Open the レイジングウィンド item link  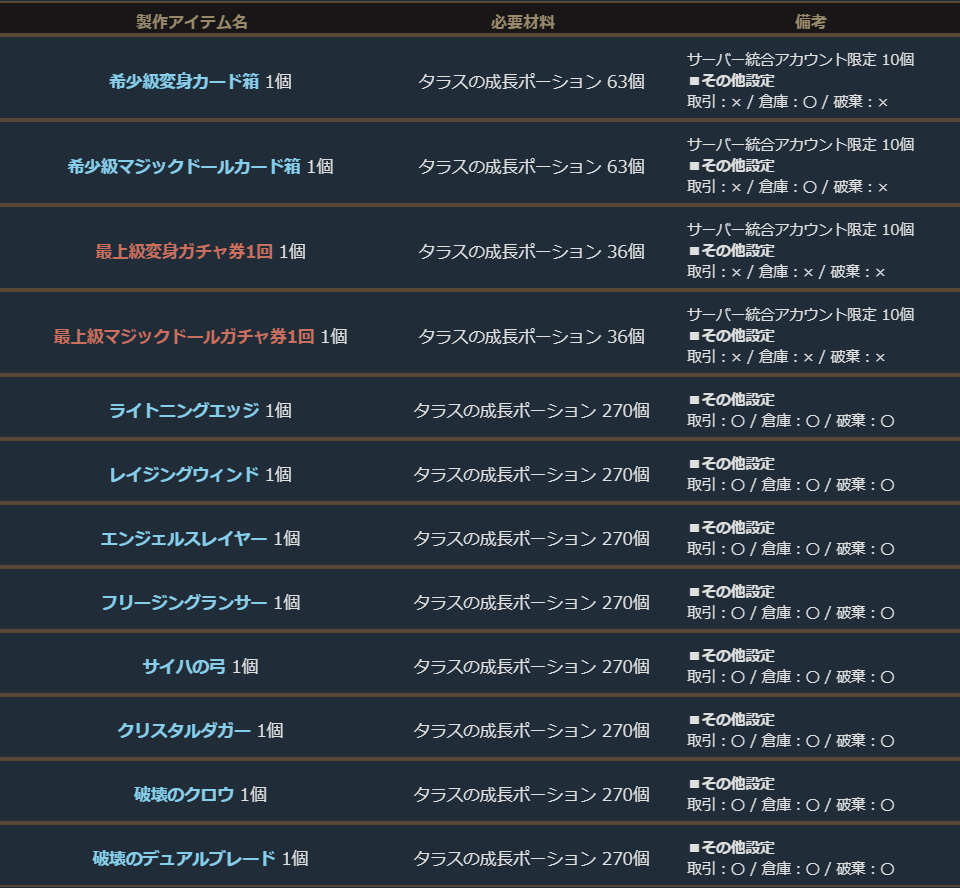(x=184, y=474)
